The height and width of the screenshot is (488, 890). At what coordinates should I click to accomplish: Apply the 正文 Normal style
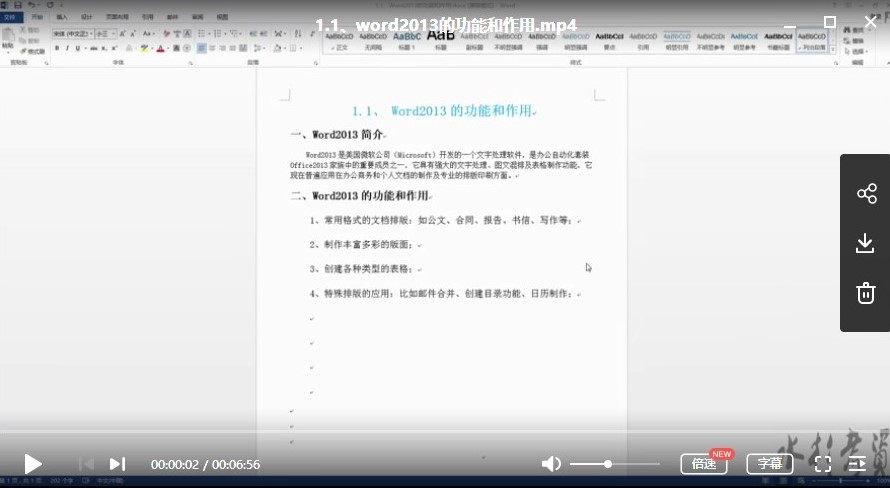(x=339, y=41)
